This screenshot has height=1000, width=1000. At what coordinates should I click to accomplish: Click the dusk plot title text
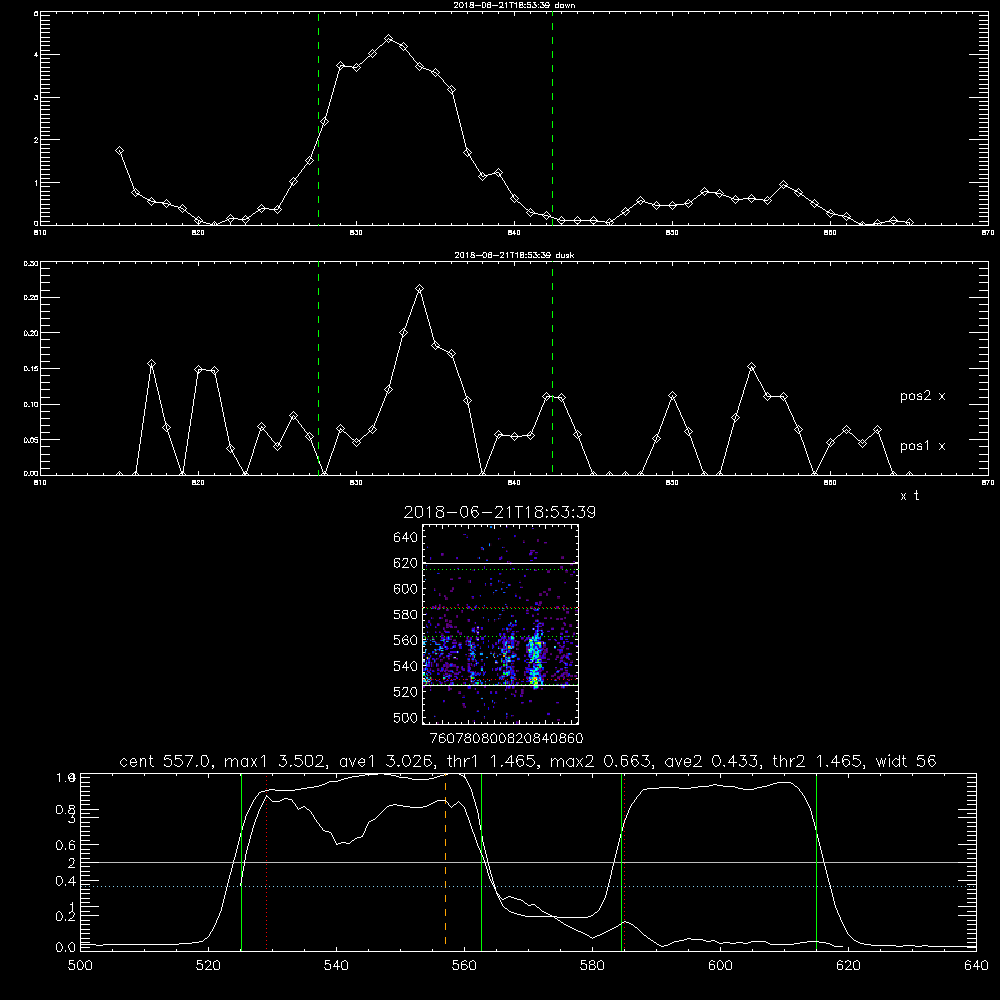[x=514, y=255]
